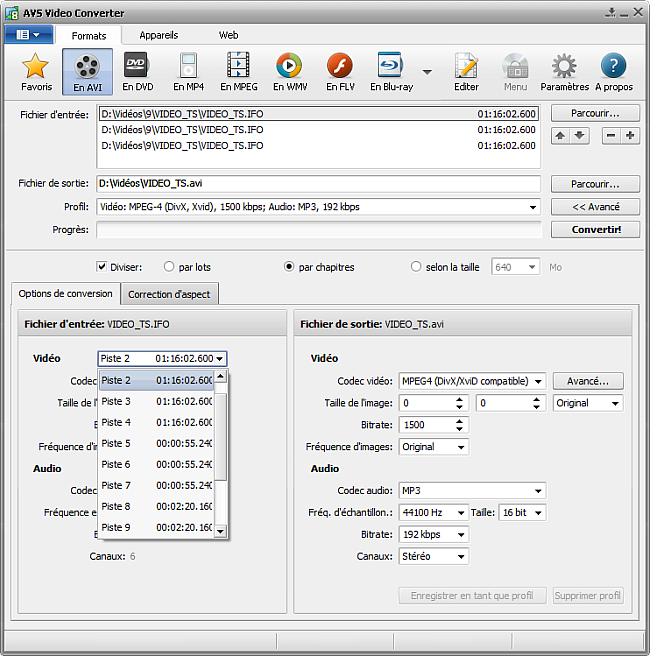This screenshot has height=656, width=650.
Task: Click the Avancé... codec button
Action: pyautogui.click(x=588, y=381)
